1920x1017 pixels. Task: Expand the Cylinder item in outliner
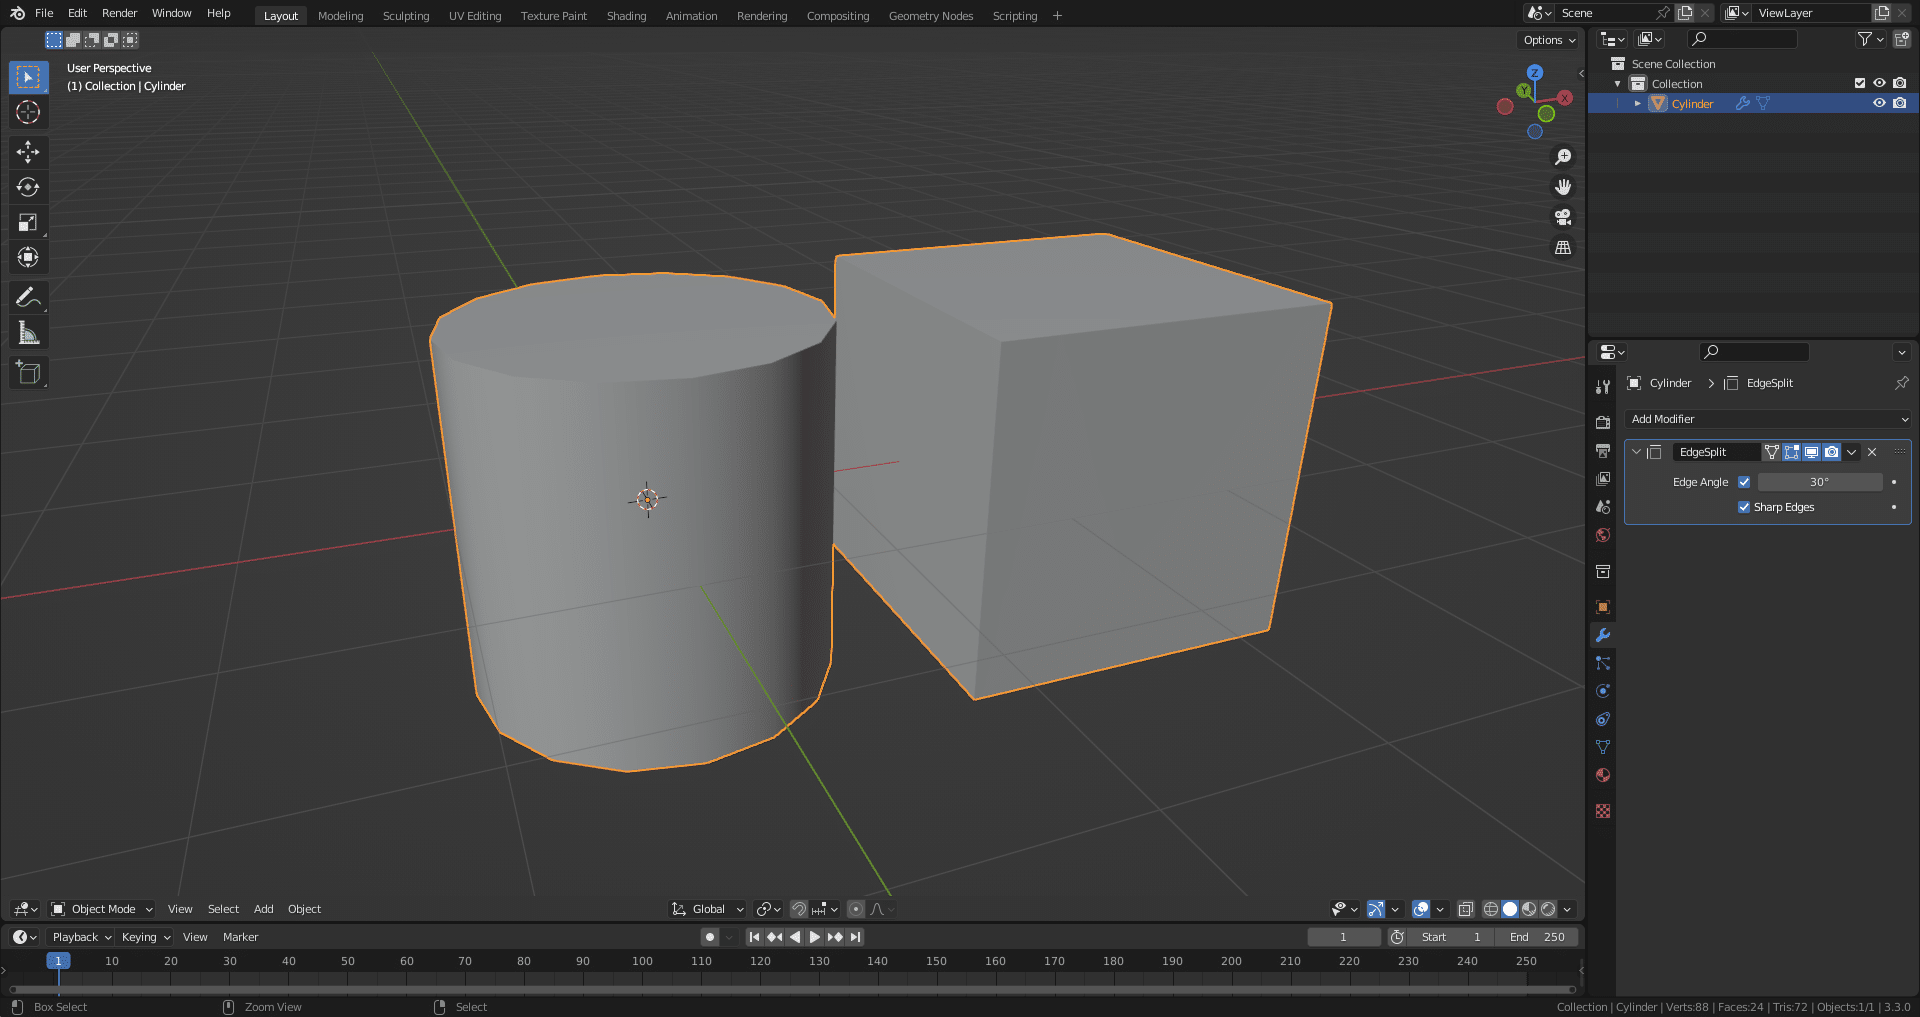click(1637, 104)
